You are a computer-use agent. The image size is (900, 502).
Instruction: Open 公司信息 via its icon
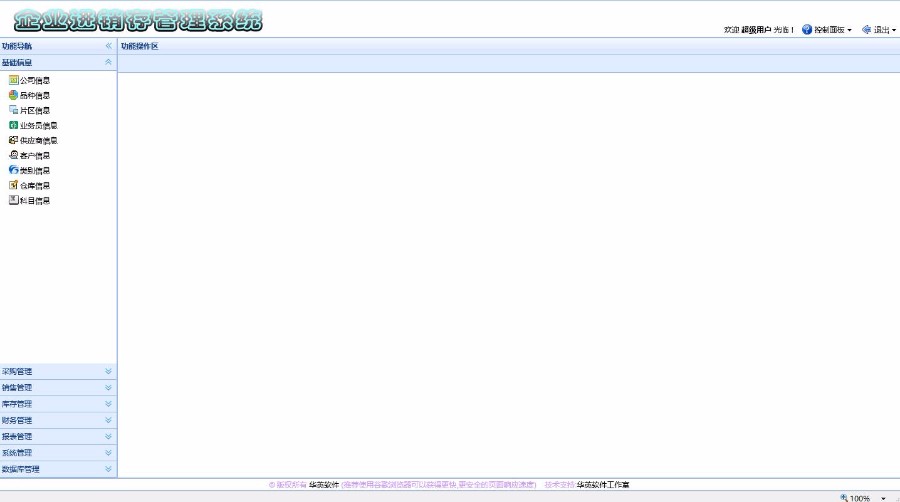point(13,80)
